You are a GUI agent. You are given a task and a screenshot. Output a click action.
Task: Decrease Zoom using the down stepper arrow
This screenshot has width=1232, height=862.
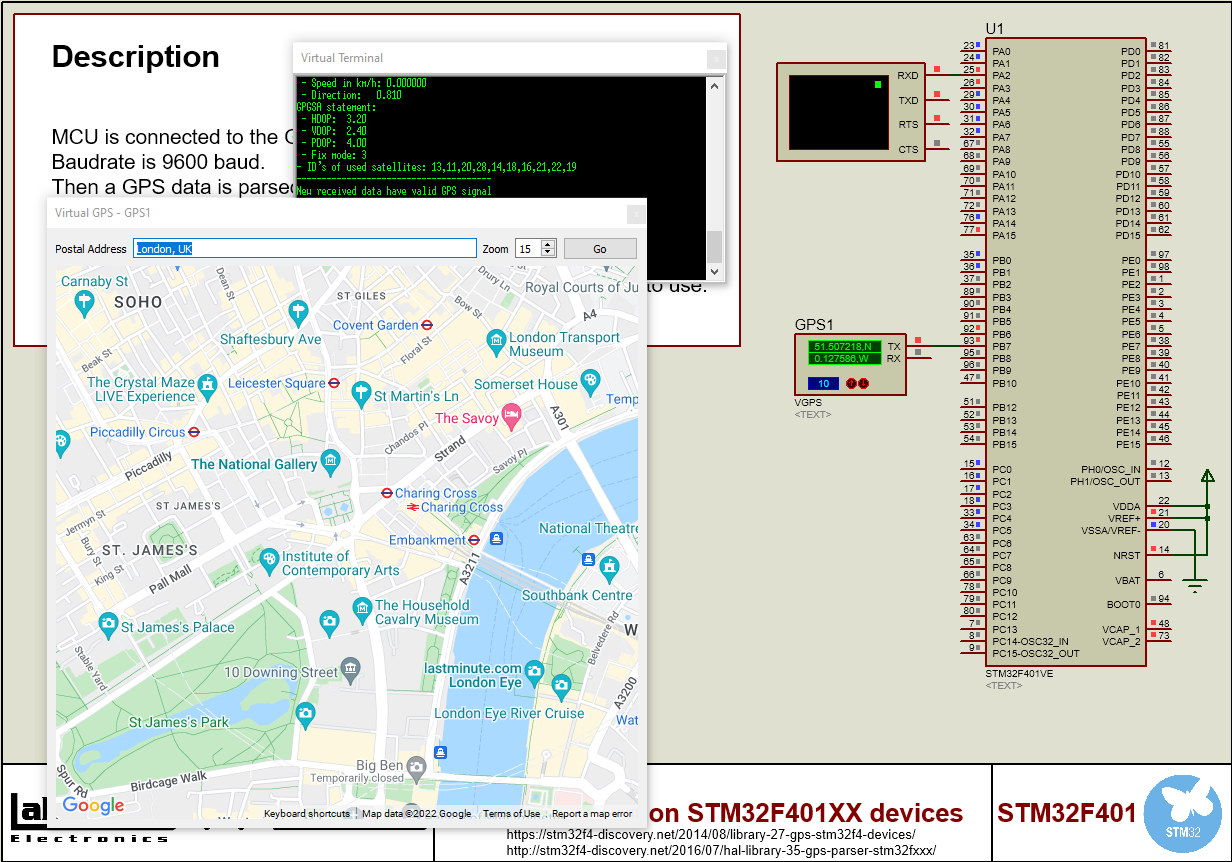click(548, 252)
